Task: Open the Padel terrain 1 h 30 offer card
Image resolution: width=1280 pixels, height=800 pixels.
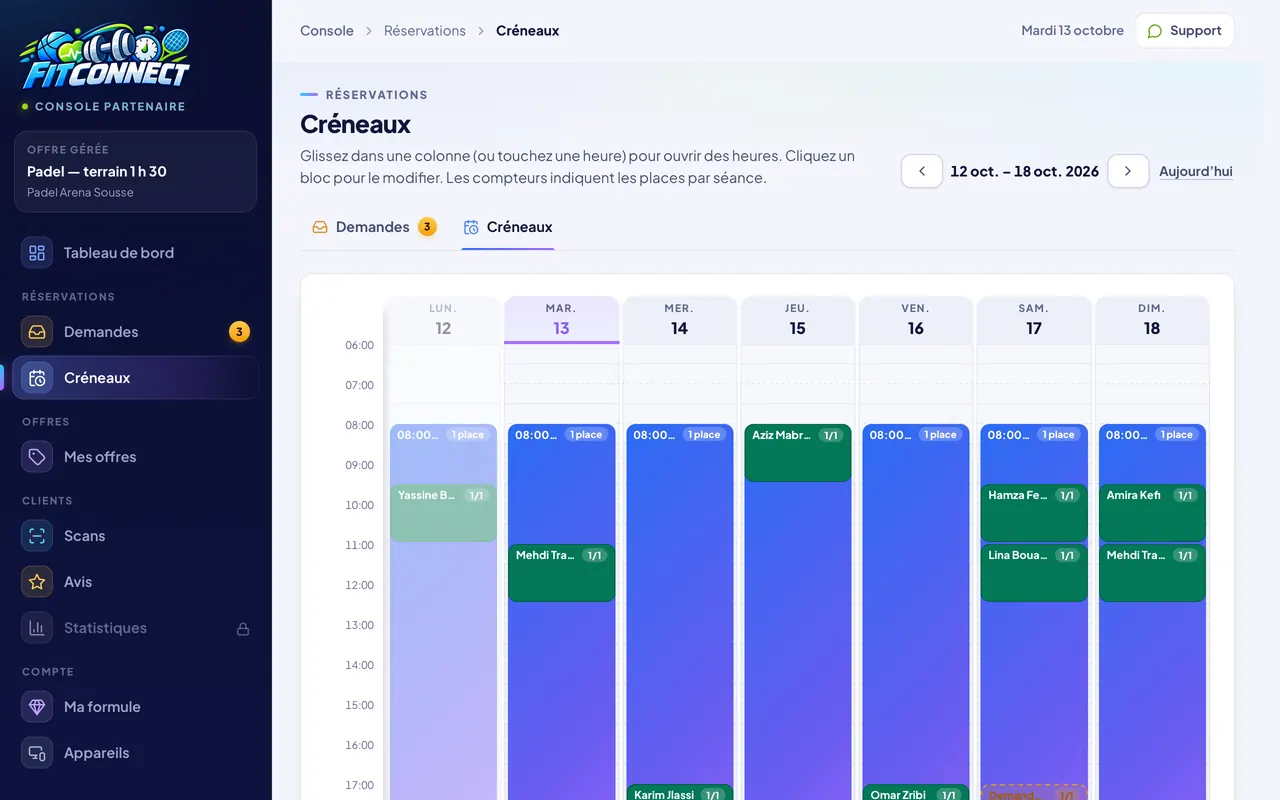Action: click(x=136, y=171)
